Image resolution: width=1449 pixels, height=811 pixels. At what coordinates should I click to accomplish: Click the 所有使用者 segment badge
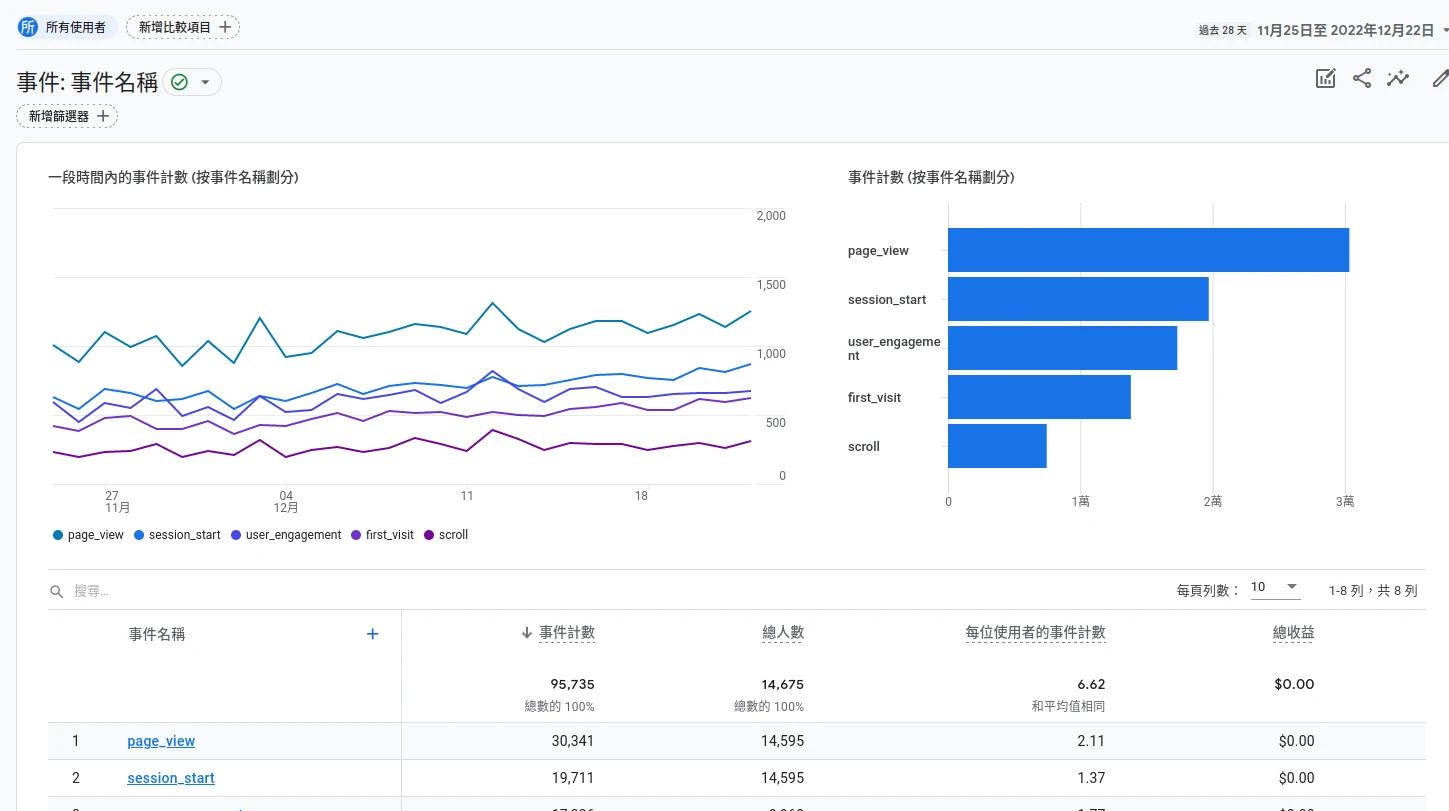click(x=66, y=27)
